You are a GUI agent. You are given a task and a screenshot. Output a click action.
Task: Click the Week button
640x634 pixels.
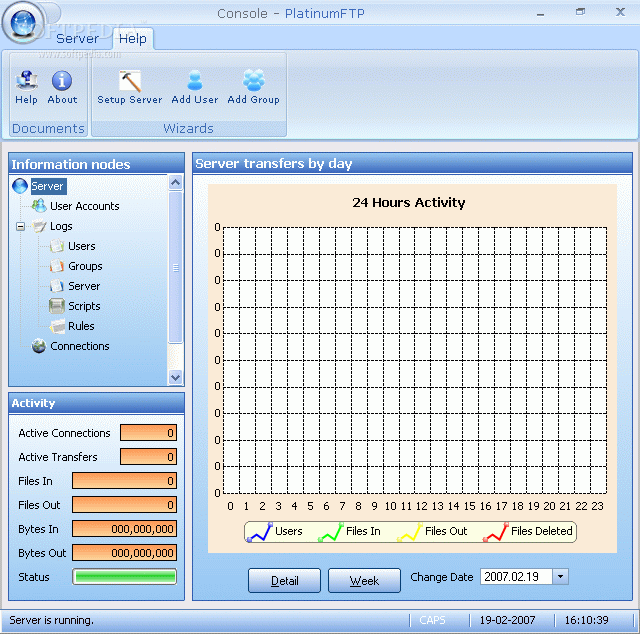[x=364, y=580]
